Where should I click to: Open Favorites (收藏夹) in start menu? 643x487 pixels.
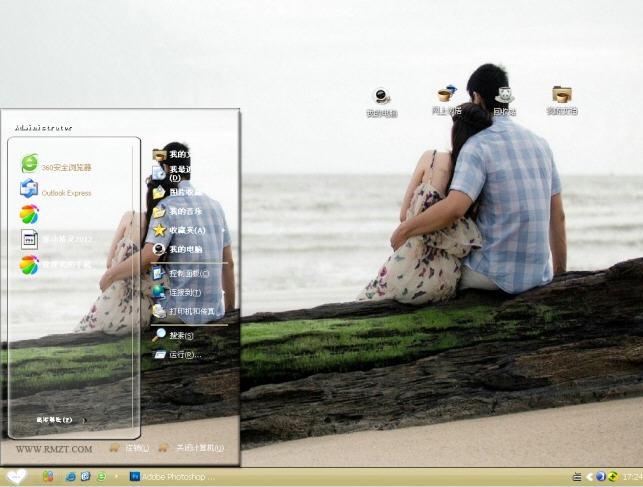pos(179,230)
